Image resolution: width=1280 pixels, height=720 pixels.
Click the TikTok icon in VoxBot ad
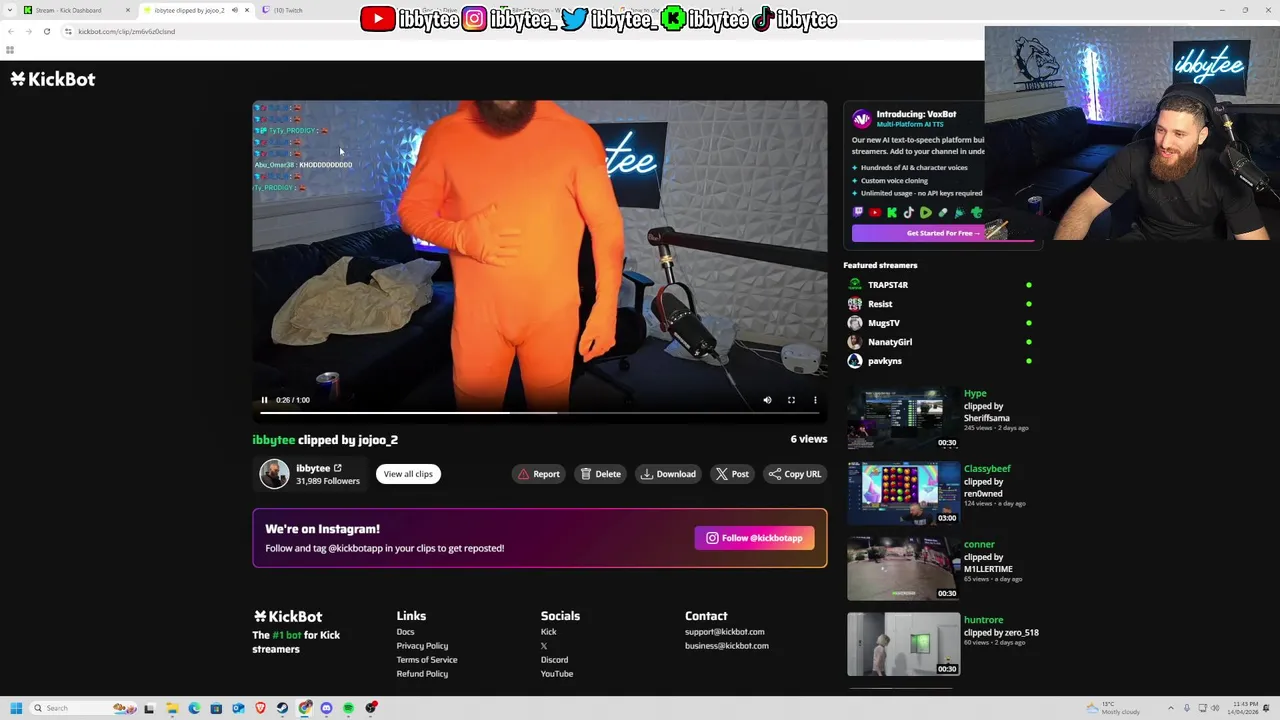pyautogui.click(x=908, y=213)
